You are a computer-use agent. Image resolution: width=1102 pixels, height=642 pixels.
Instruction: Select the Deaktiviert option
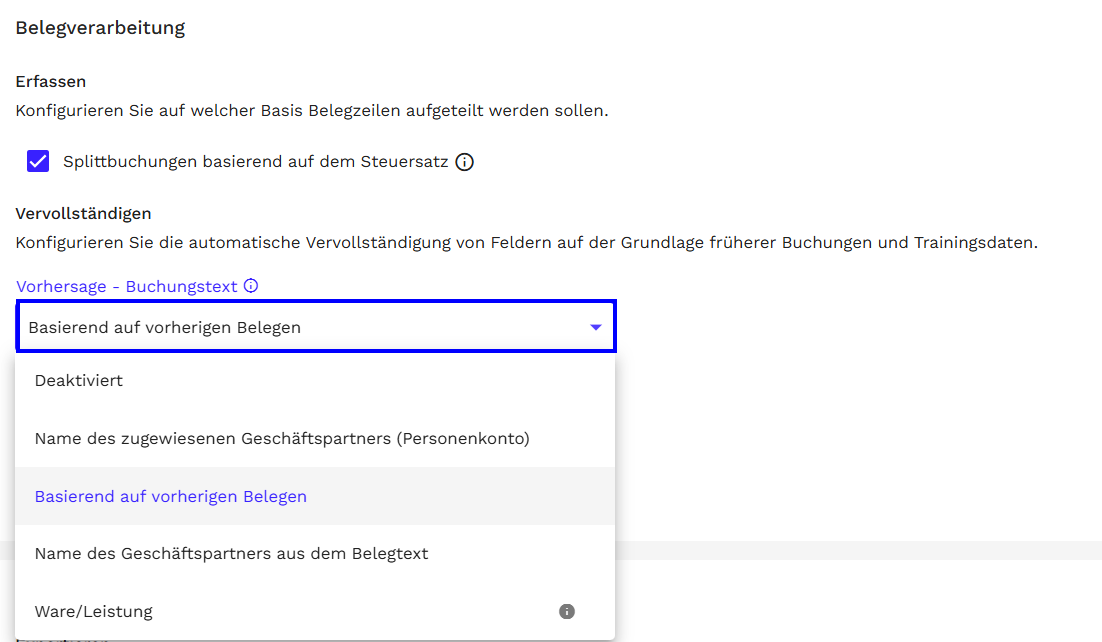coord(79,380)
